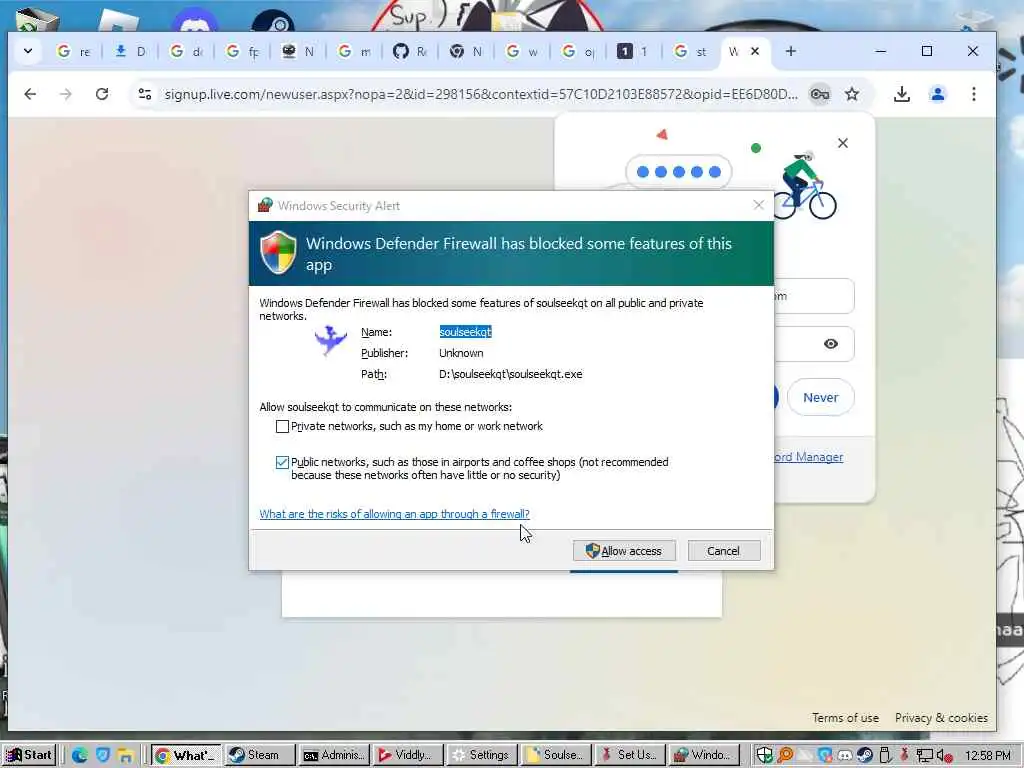This screenshot has height=768, width=1024.
Task: Open Steam tray icon
Action: coord(865,756)
